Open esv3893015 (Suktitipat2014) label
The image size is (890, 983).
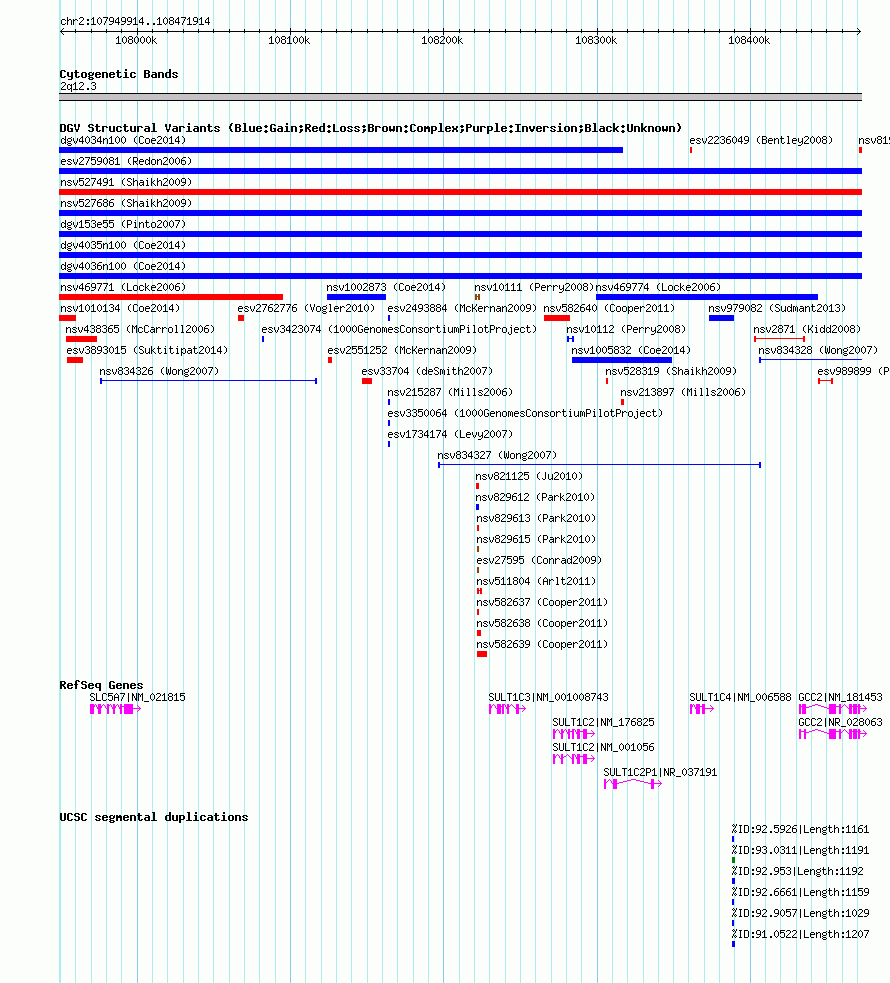147,350
